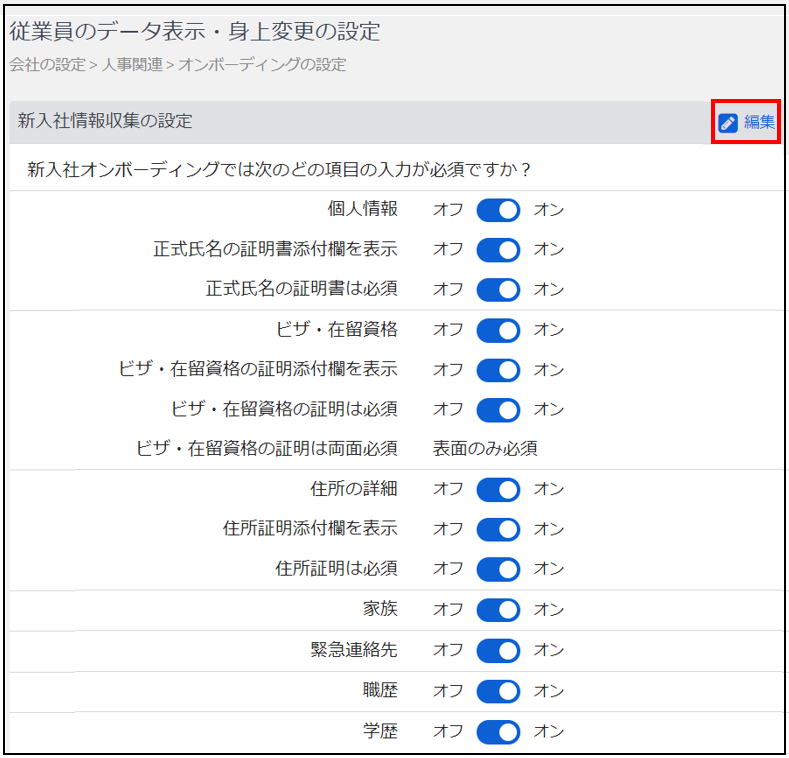Viewport: 789px width, 758px height.
Task: Turn off the 職歴 toggle
Action: point(498,691)
